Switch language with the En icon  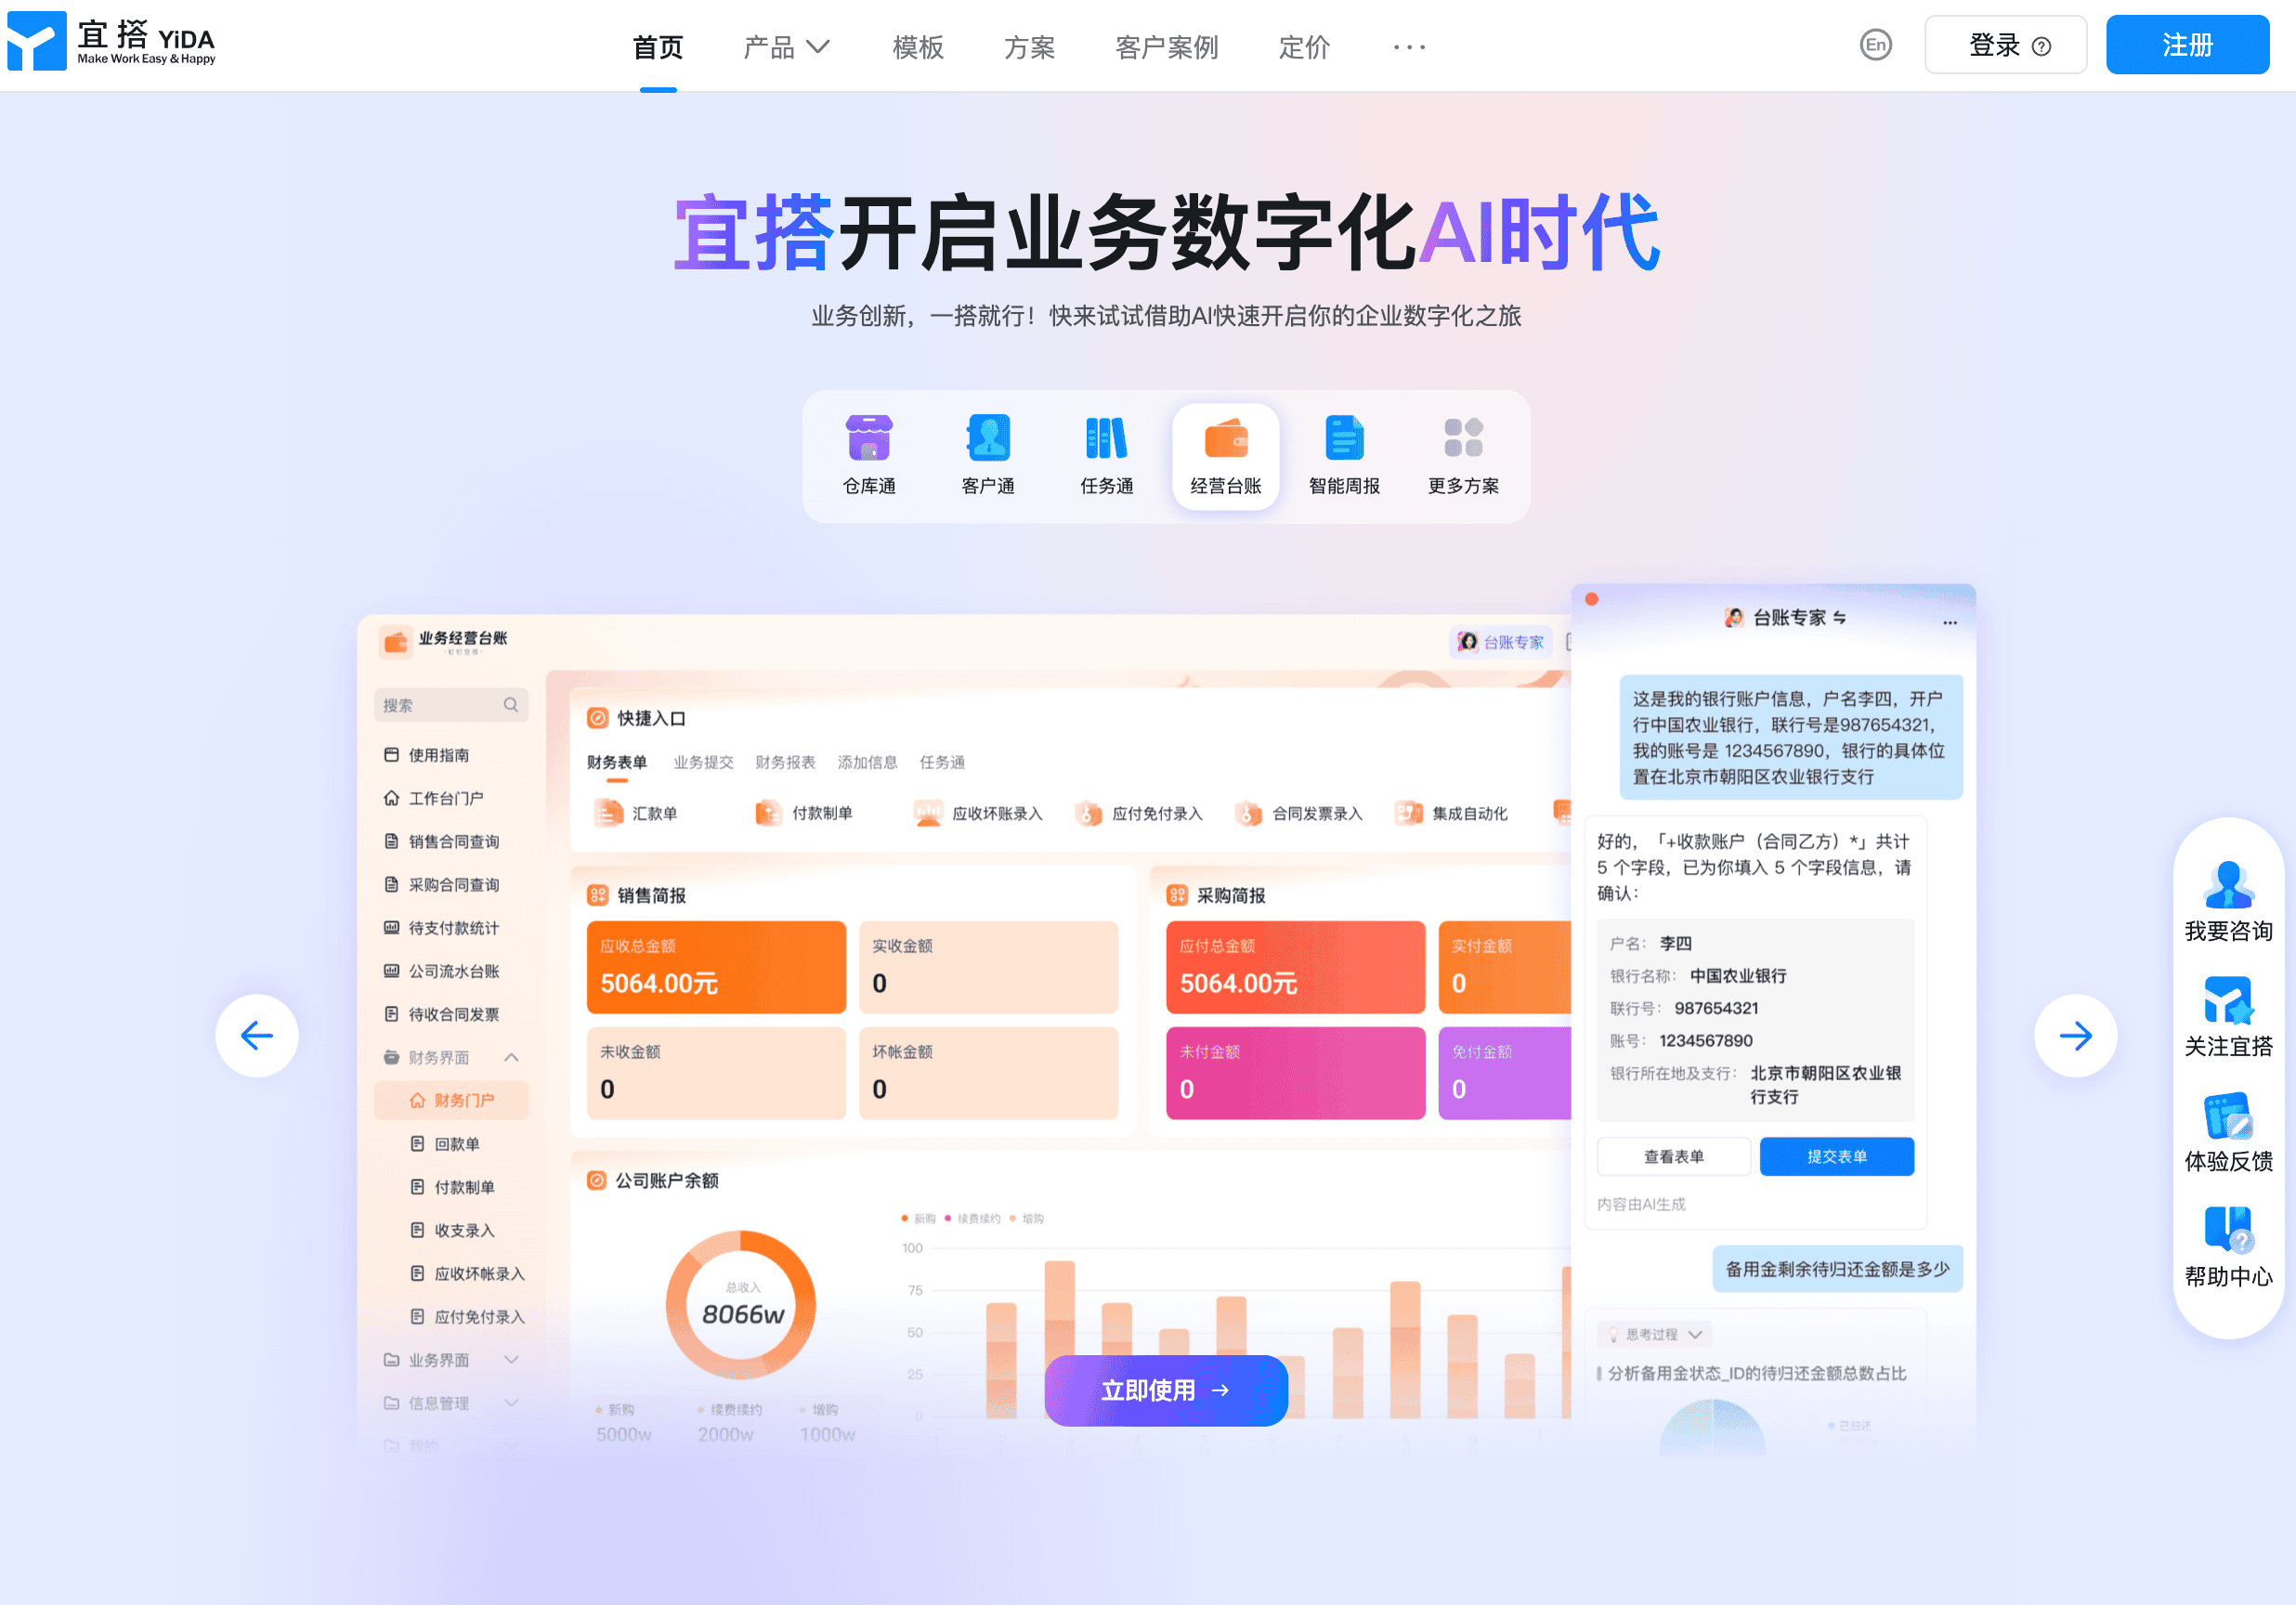point(1875,45)
